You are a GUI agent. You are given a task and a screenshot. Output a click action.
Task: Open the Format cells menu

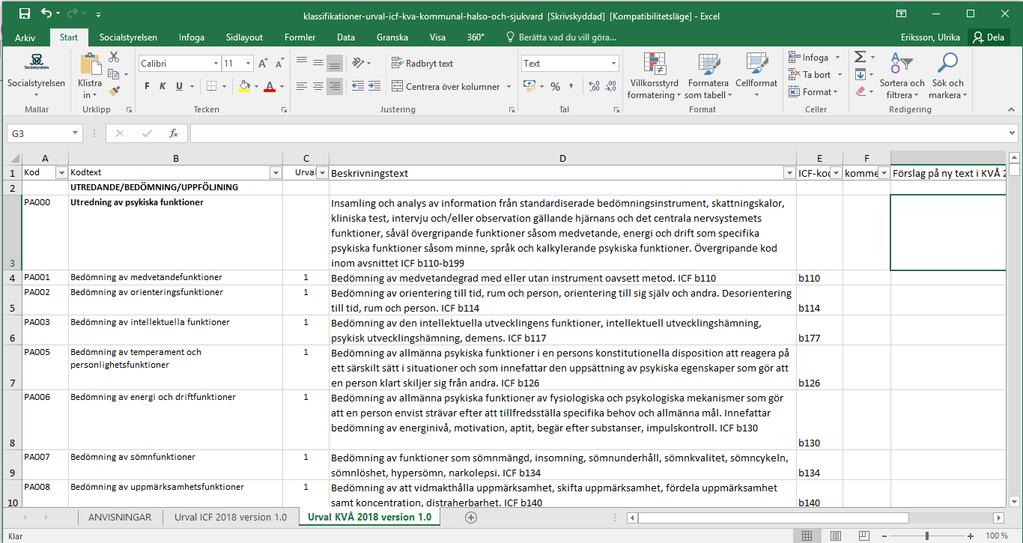[x=812, y=92]
